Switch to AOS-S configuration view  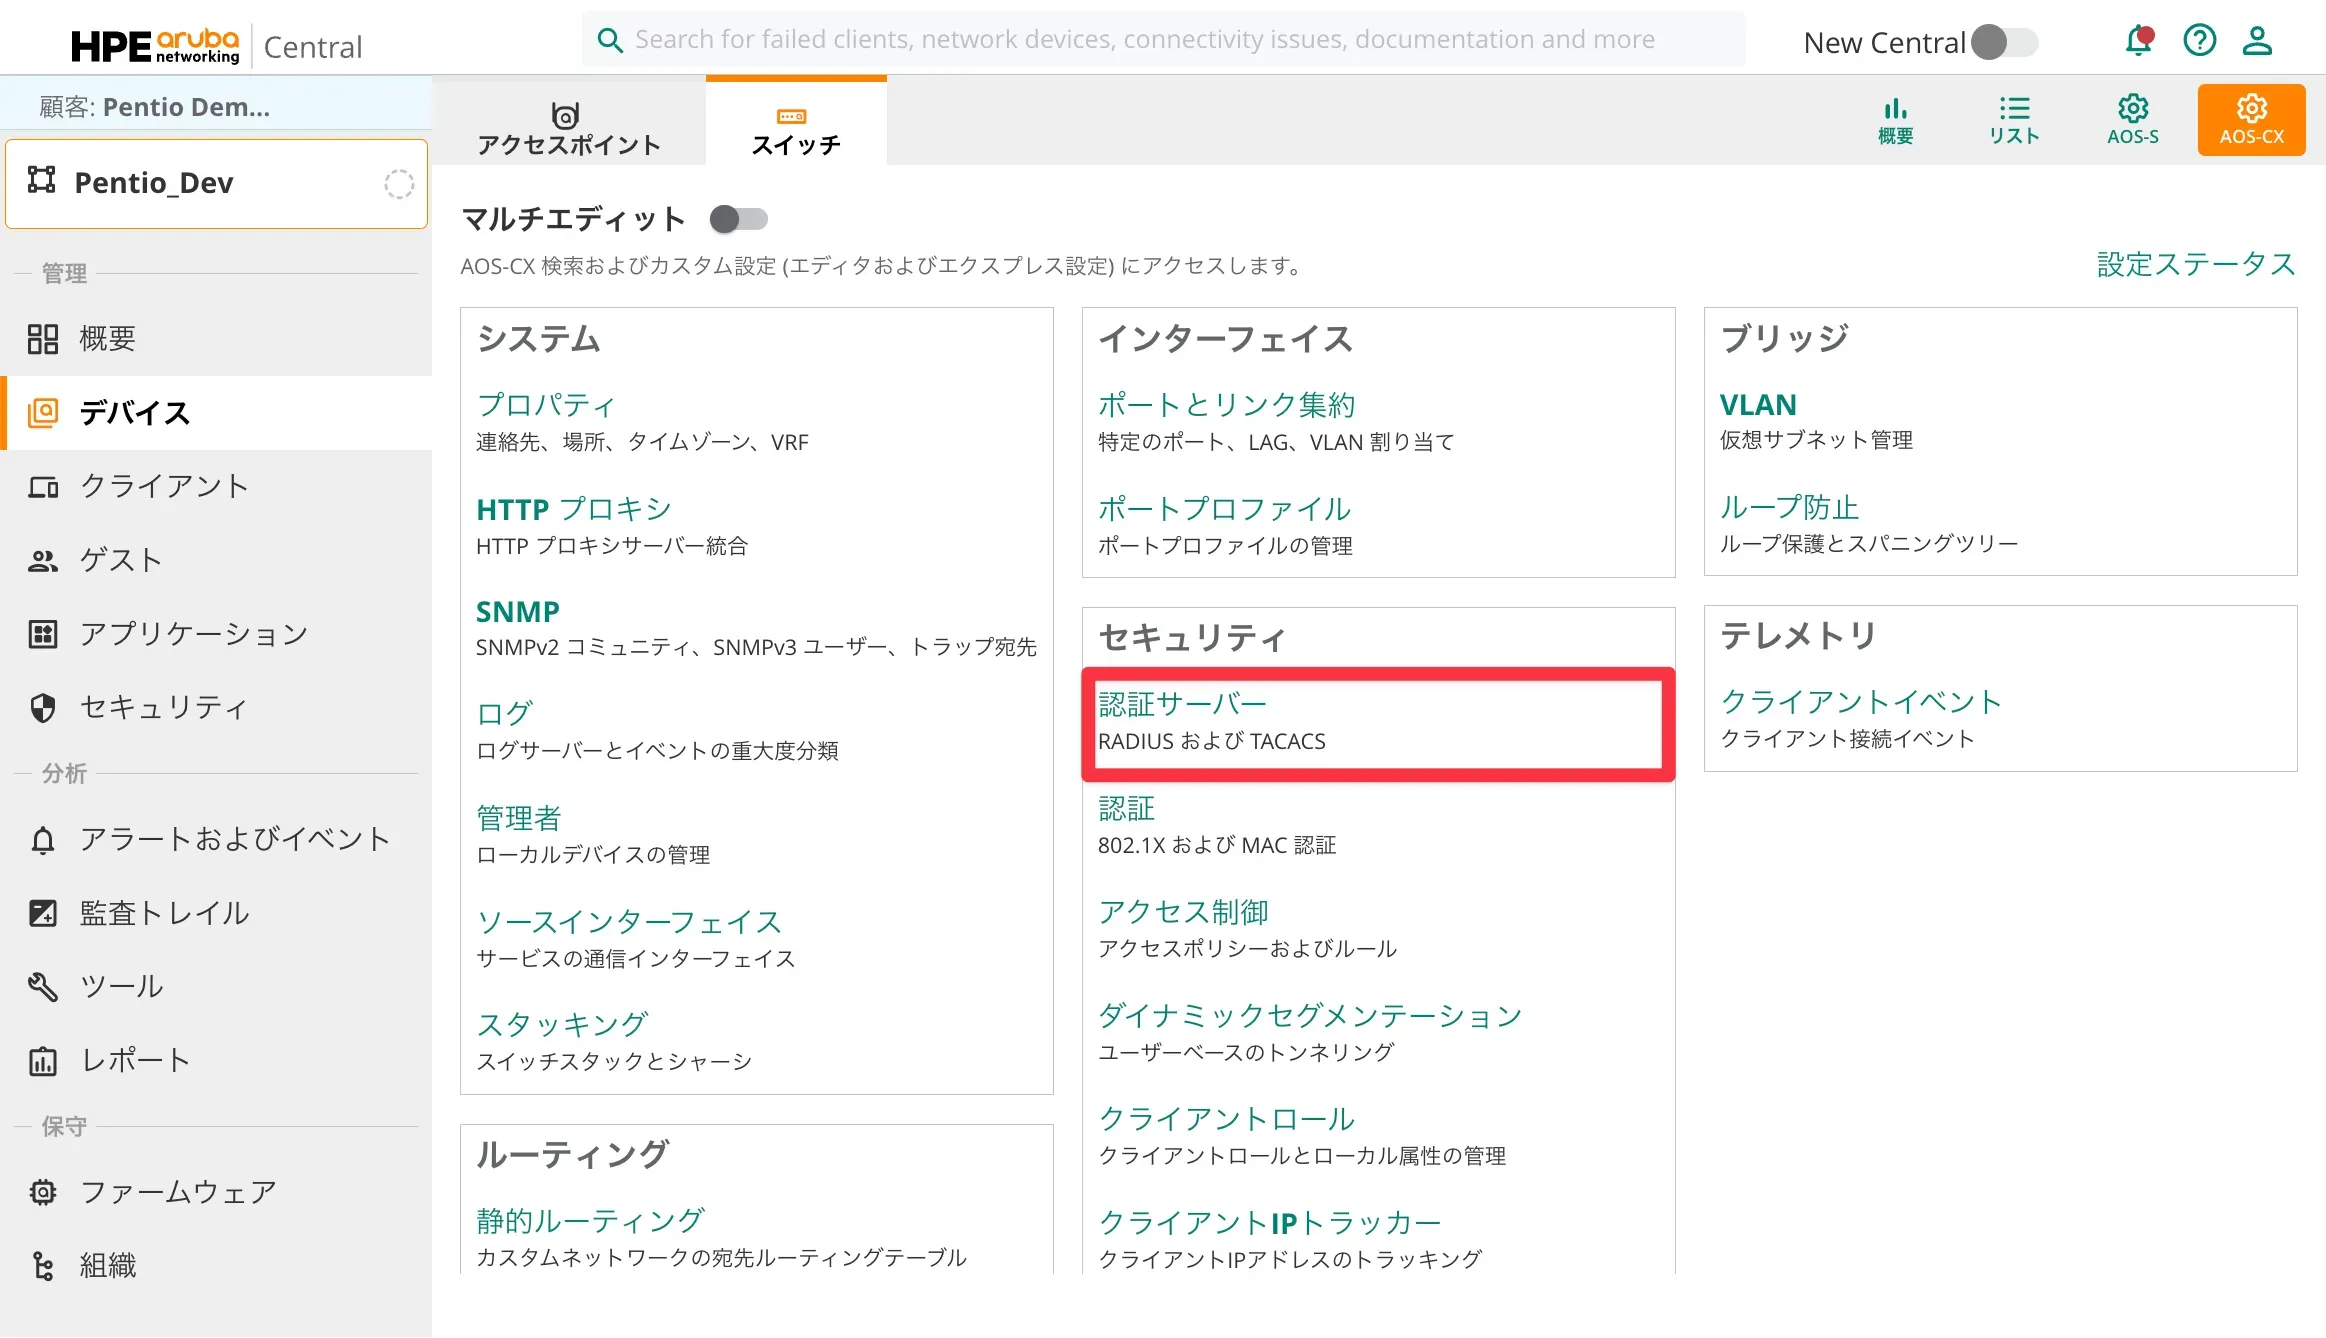2132,120
